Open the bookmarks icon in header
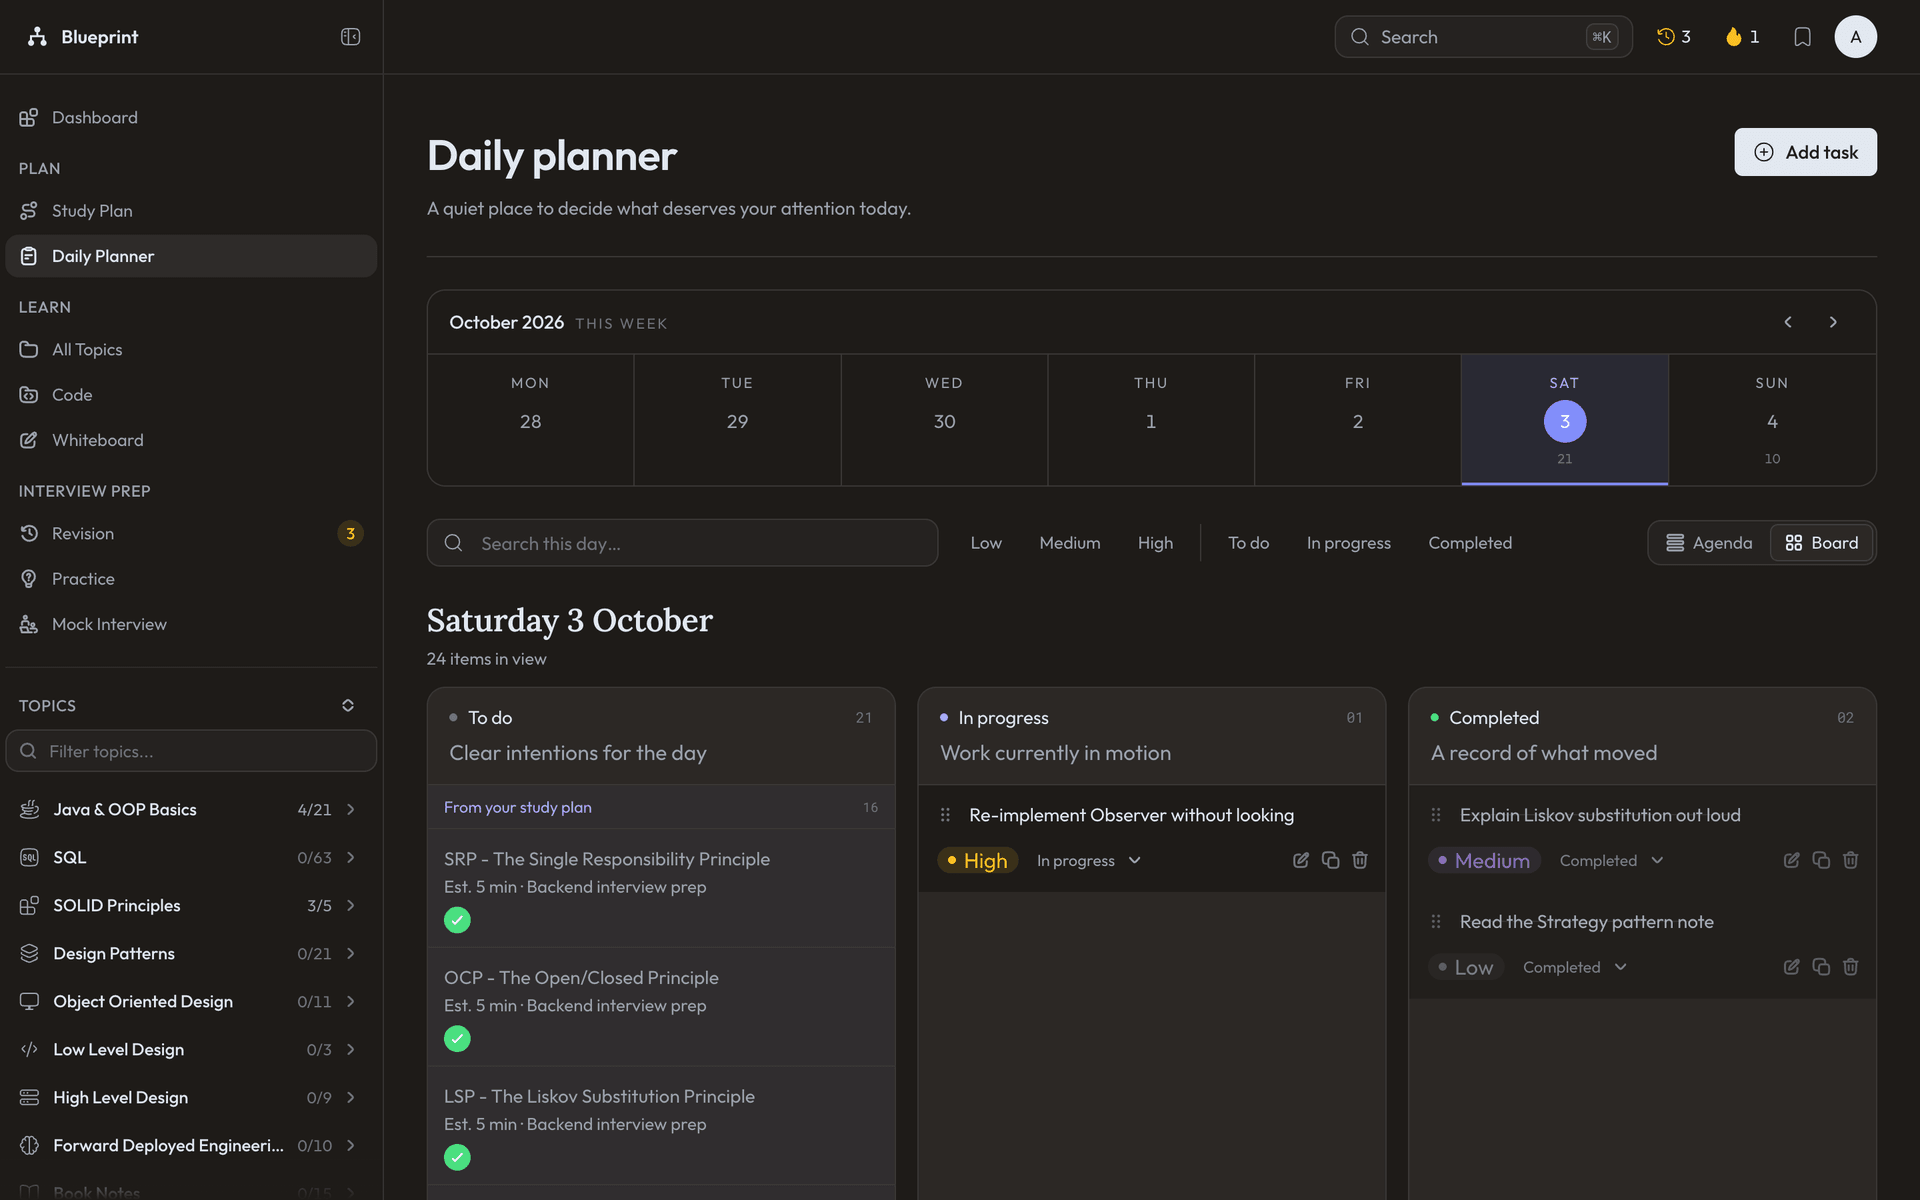1920x1200 pixels. click(1802, 37)
